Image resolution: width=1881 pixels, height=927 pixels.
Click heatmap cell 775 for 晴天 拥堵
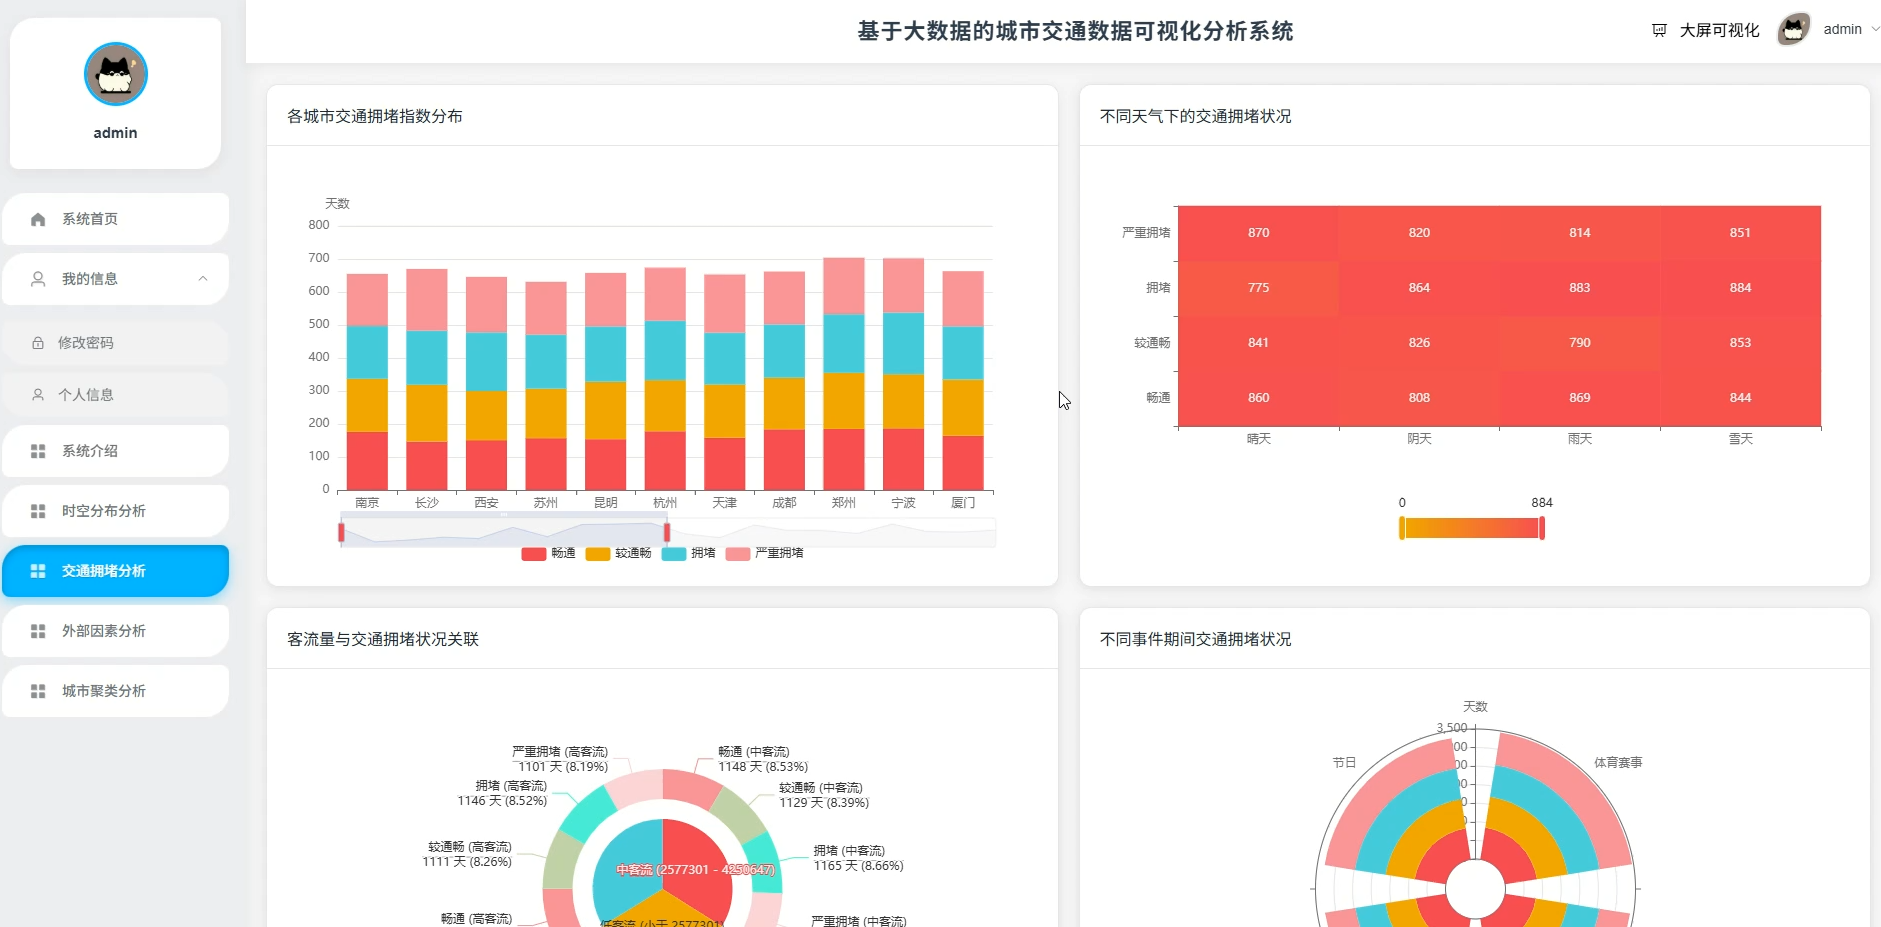point(1258,288)
